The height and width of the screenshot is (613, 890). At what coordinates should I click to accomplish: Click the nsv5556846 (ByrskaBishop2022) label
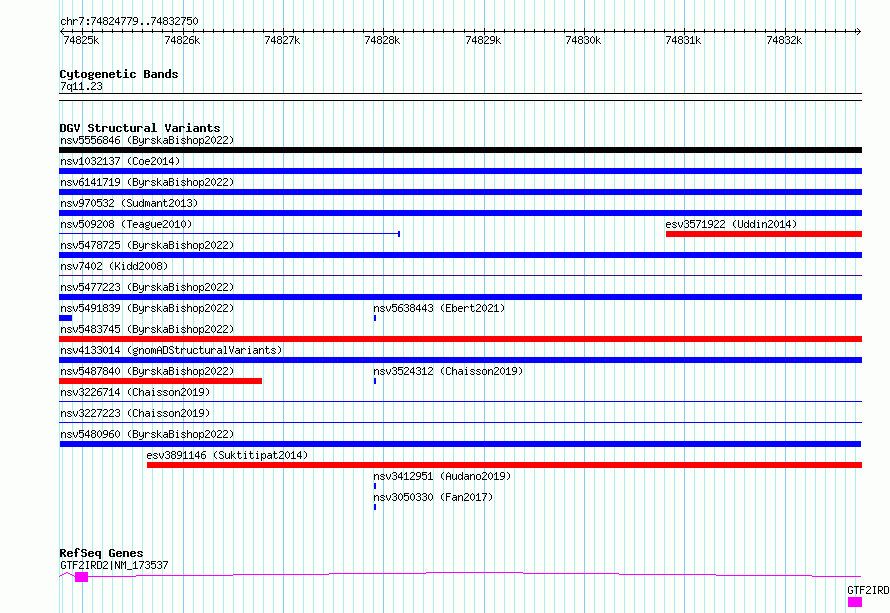tap(147, 140)
